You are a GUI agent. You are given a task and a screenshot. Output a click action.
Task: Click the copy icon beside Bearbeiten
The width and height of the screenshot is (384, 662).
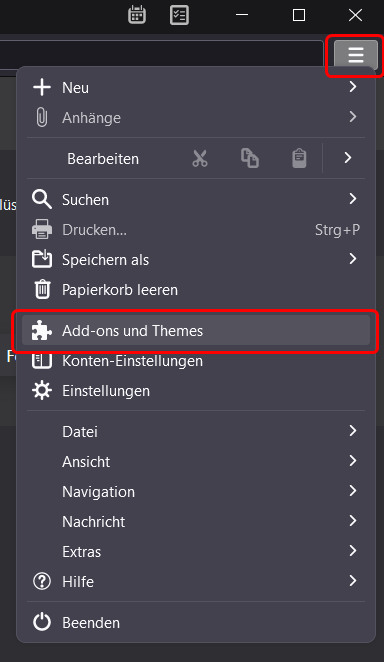coord(250,158)
